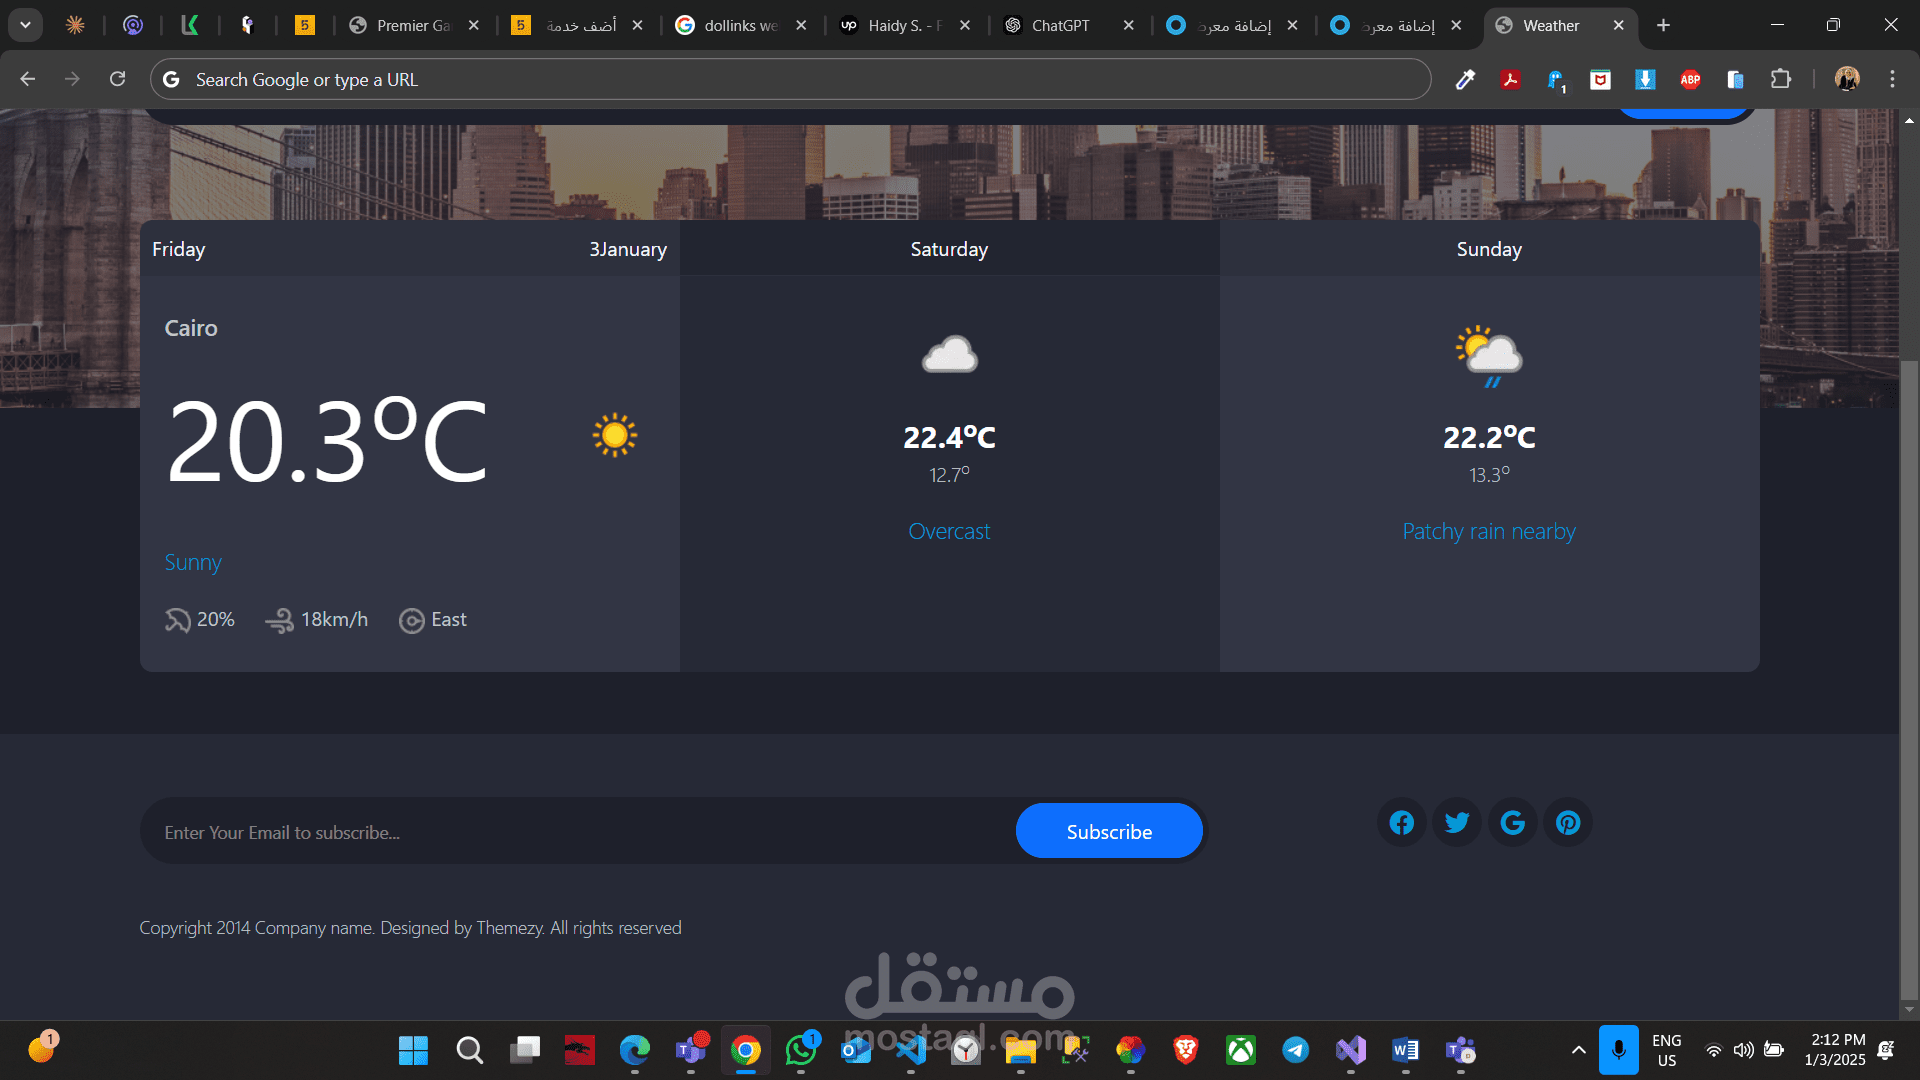
Task: Open WhatsApp from the taskbar
Action: point(801,1050)
